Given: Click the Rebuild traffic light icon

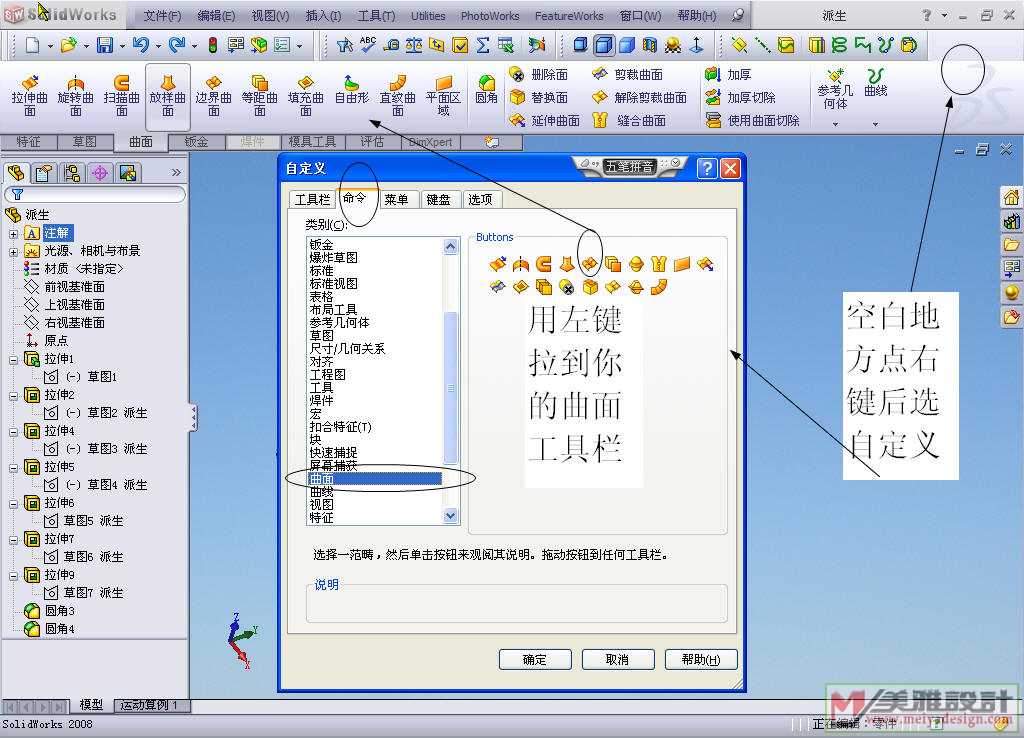Looking at the screenshot, I should click(213, 44).
